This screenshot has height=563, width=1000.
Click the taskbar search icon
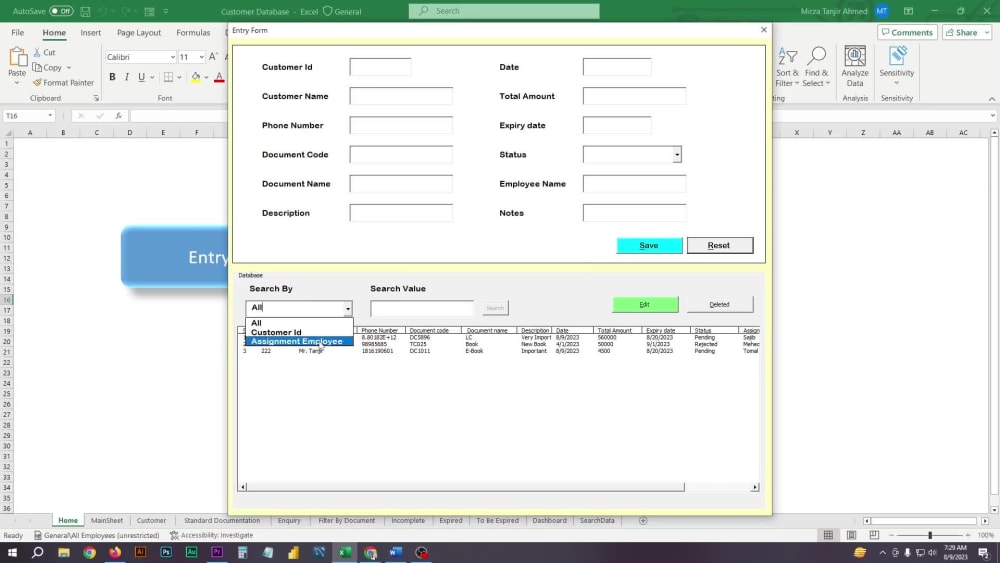38,552
